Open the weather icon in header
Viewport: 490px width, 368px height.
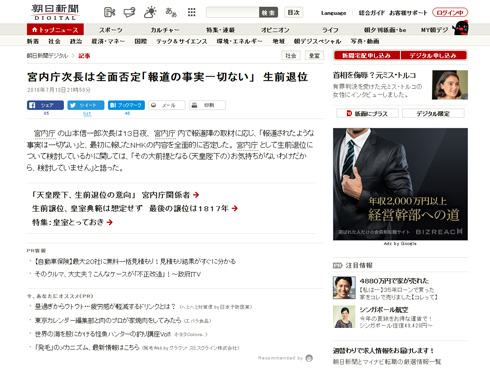[150, 12]
